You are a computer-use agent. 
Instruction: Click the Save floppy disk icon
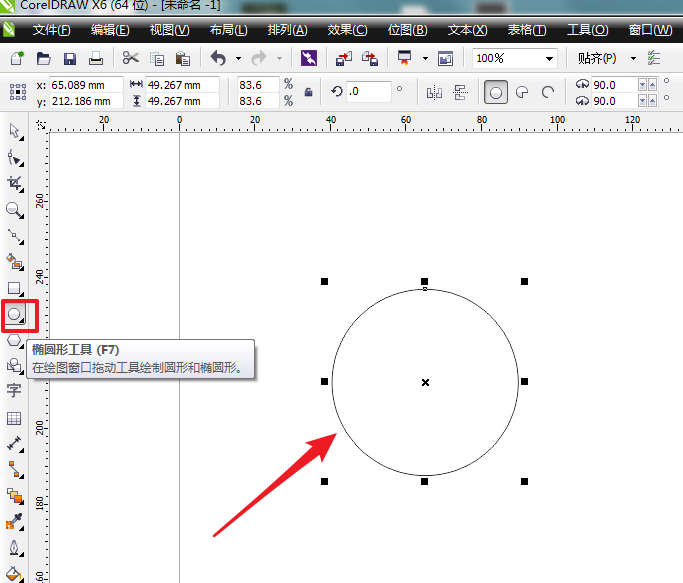70,58
